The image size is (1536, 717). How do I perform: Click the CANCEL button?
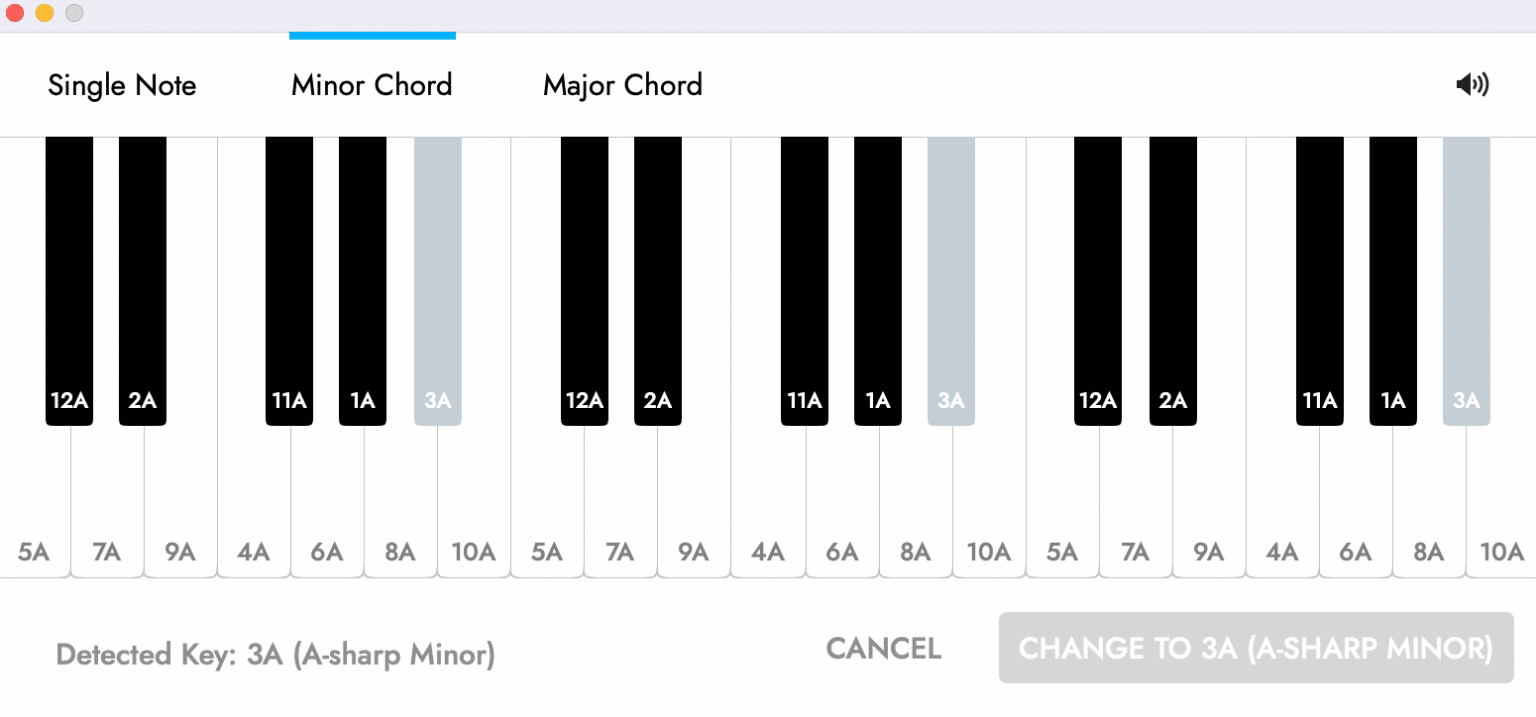point(882,648)
